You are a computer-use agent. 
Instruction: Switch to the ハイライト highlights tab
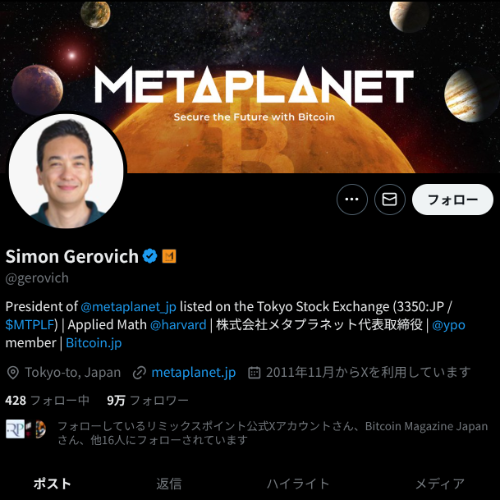[298, 484]
